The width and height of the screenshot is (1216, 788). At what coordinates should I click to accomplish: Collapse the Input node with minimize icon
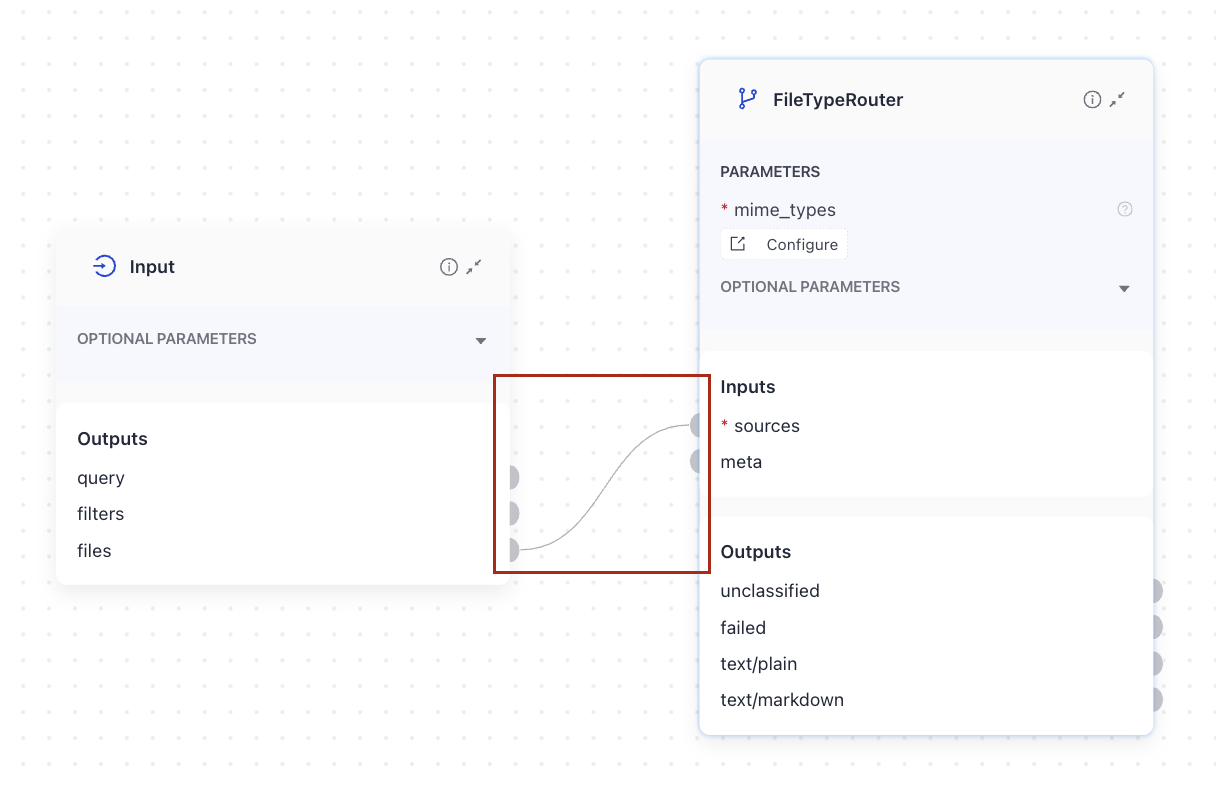tap(474, 267)
